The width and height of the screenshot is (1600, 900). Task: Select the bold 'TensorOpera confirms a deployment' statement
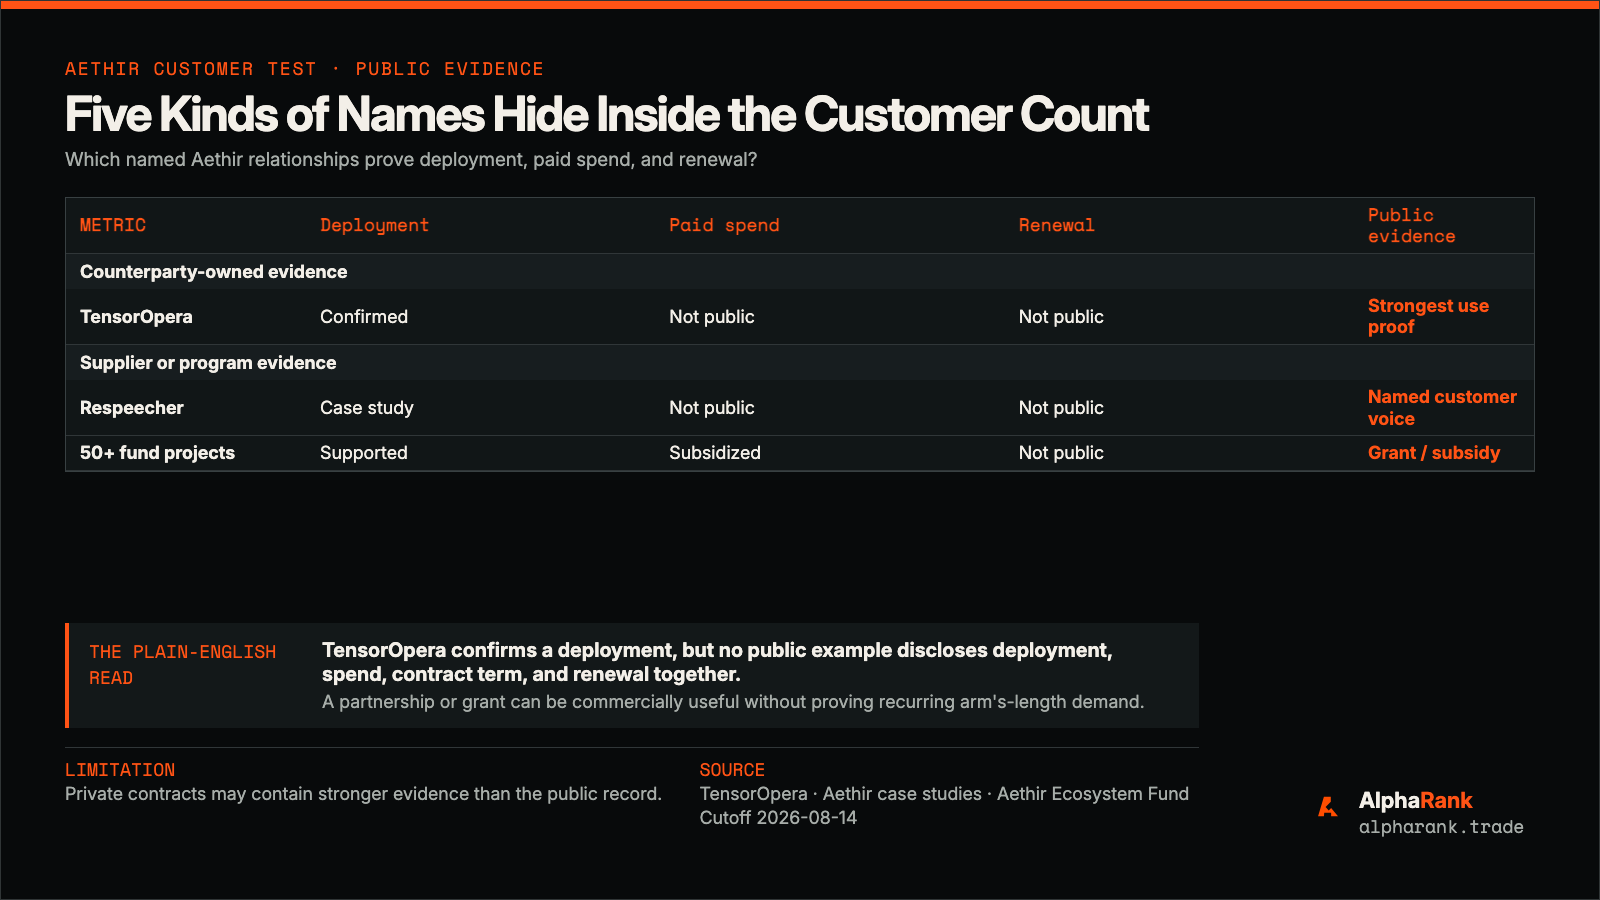click(717, 662)
